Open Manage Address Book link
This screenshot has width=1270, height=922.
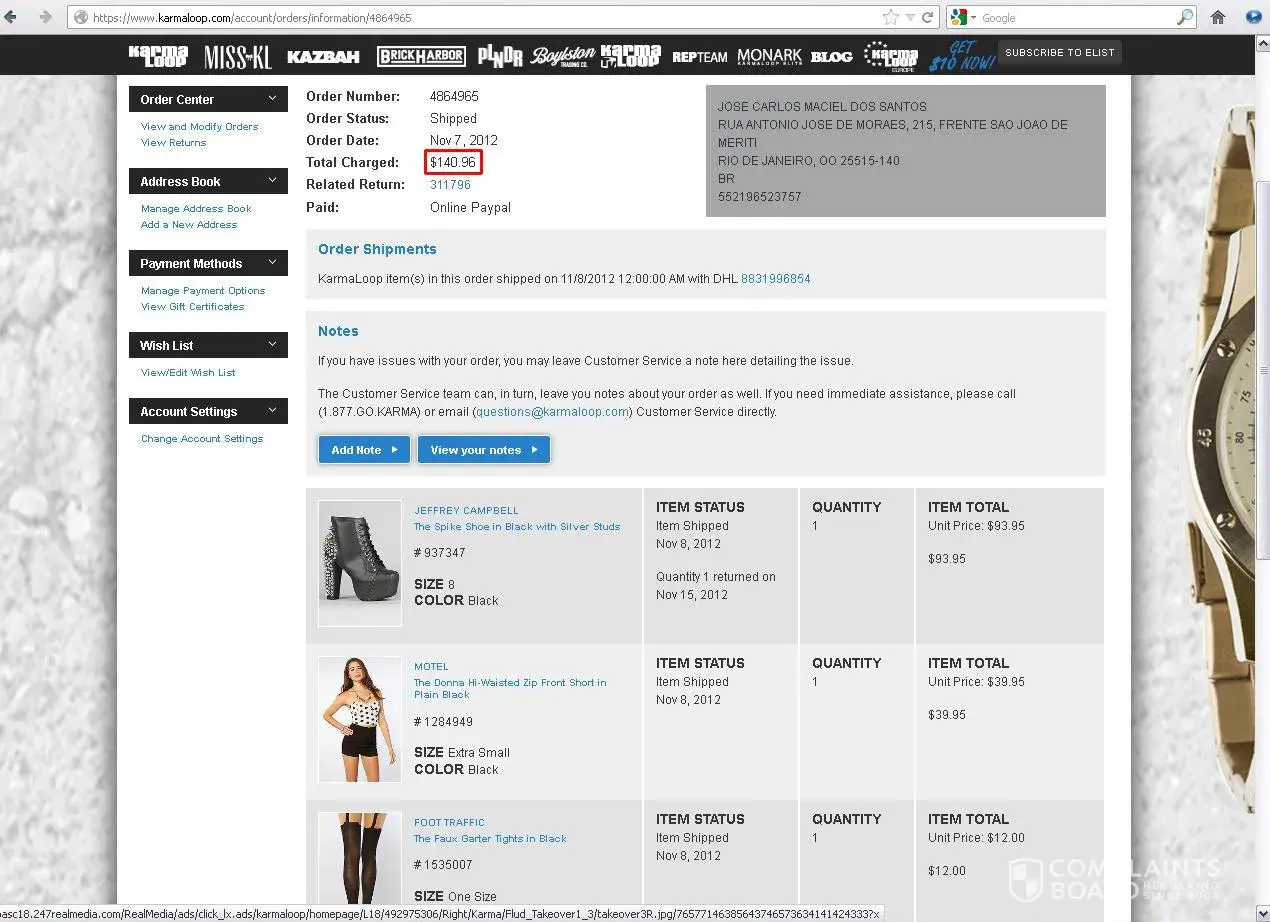pos(196,209)
